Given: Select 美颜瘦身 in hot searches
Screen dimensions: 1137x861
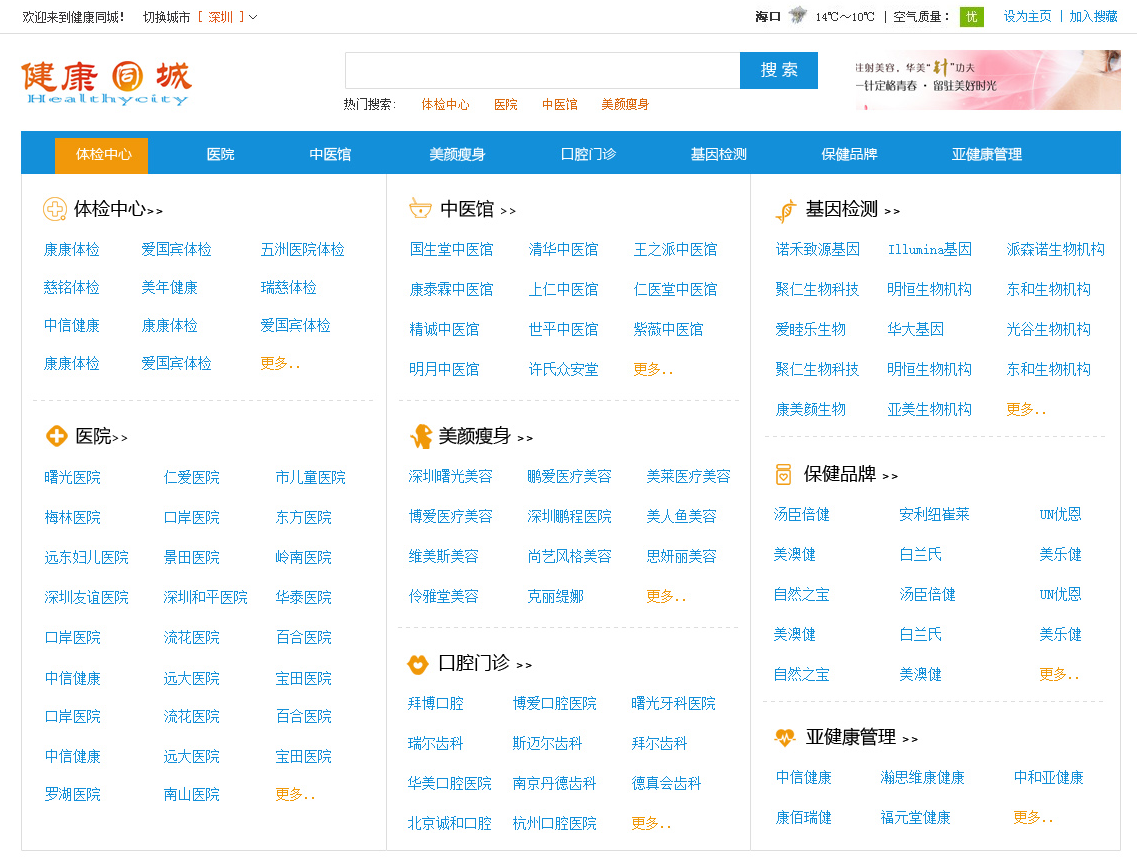Looking at the screenshot, I should click(624, 103).
